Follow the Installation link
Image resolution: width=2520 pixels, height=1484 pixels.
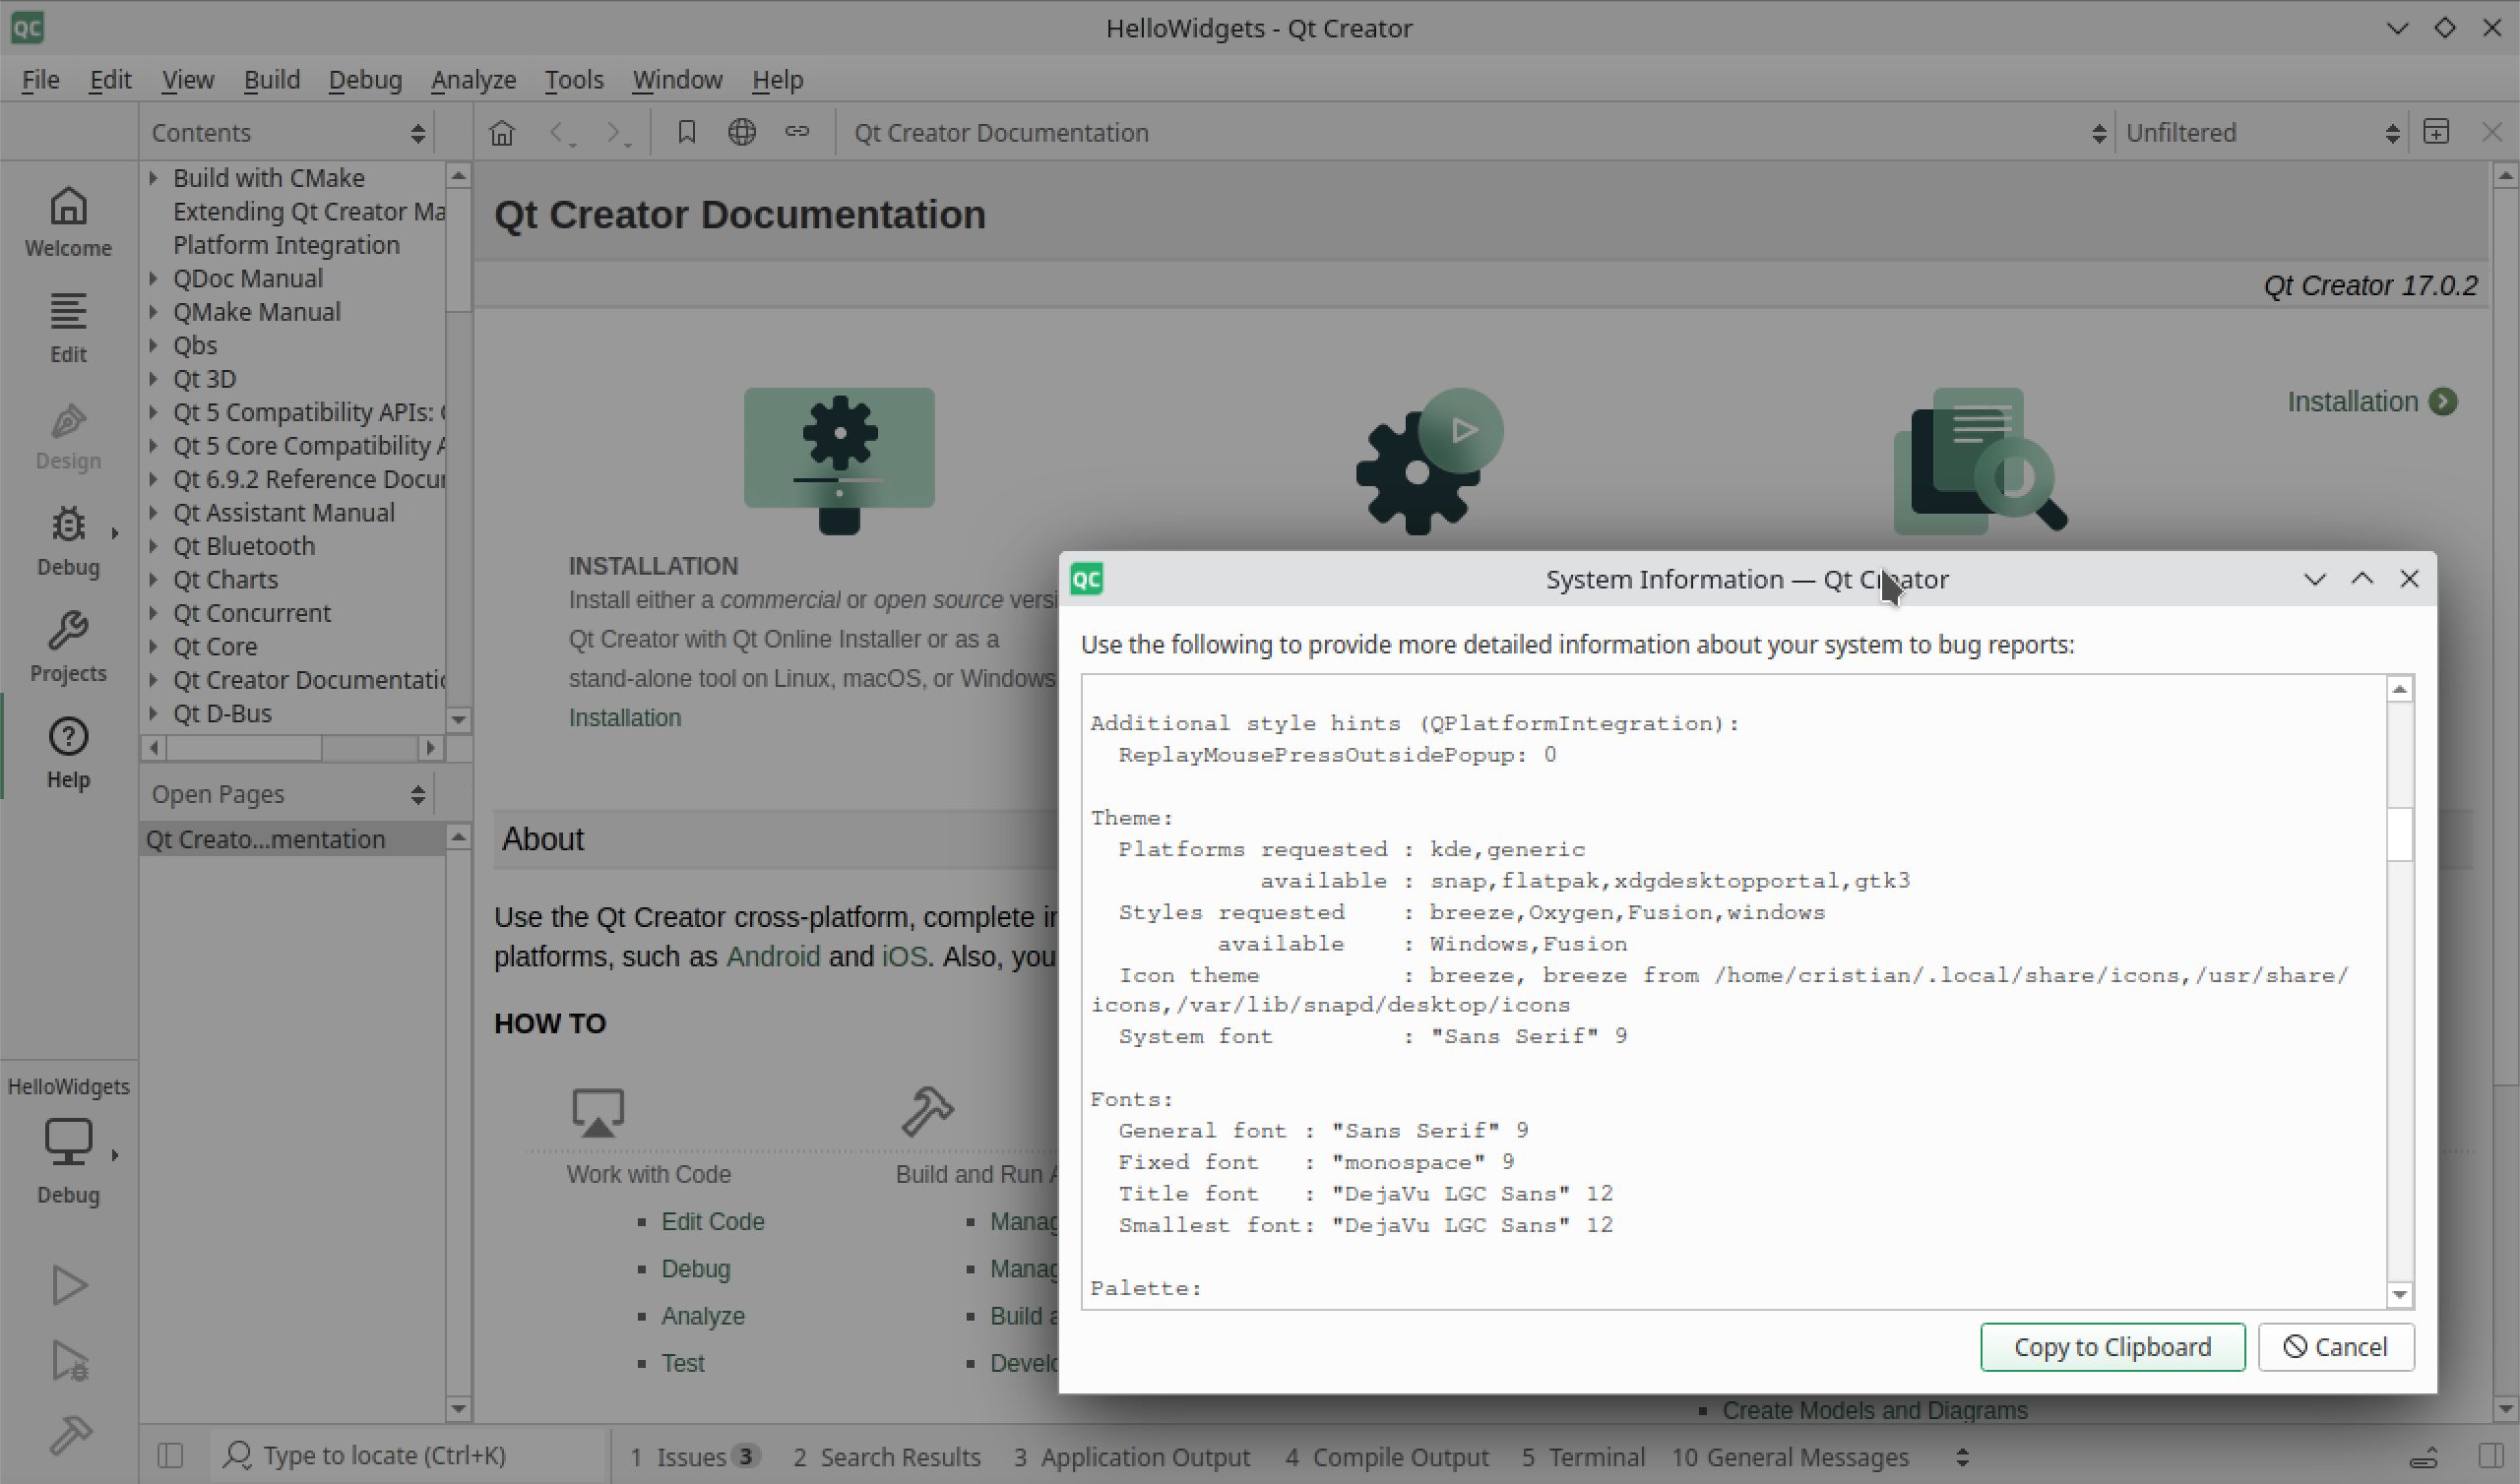pos(624,716)
